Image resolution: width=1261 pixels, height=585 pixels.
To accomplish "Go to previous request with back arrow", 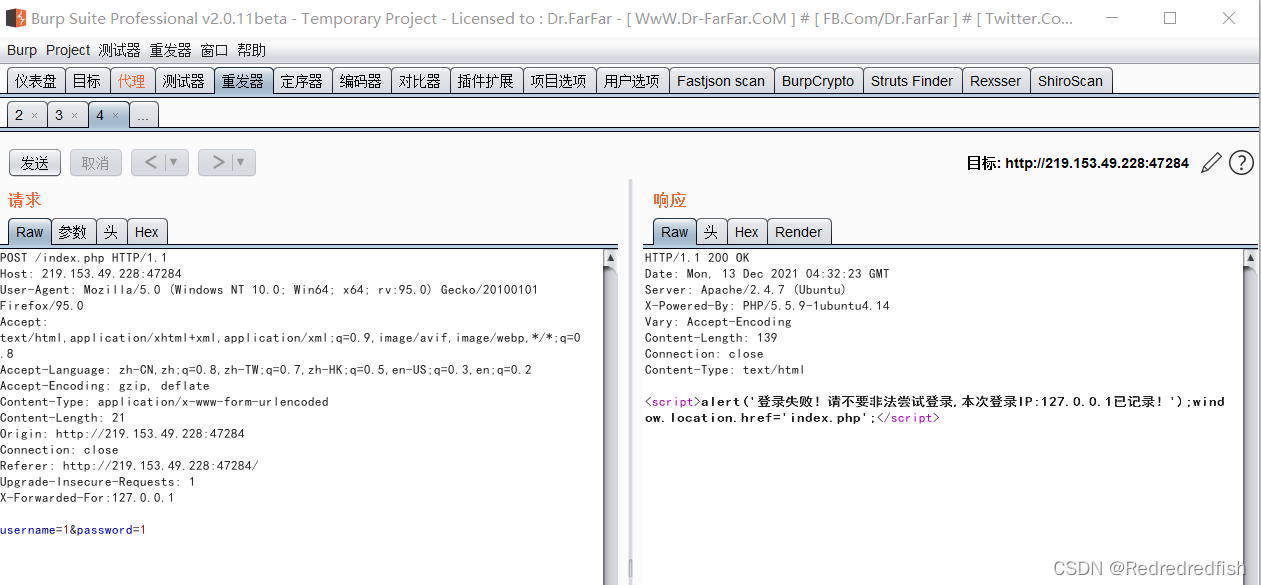I will tap(150, 162).
